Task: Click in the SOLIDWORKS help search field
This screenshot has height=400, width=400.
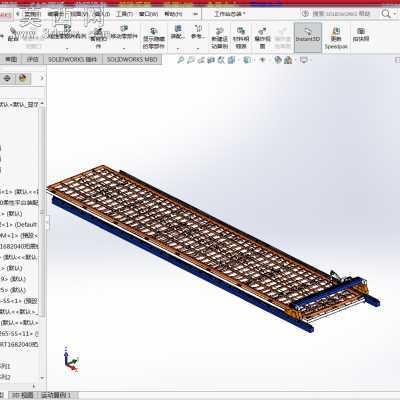Action: pos(341,14)
